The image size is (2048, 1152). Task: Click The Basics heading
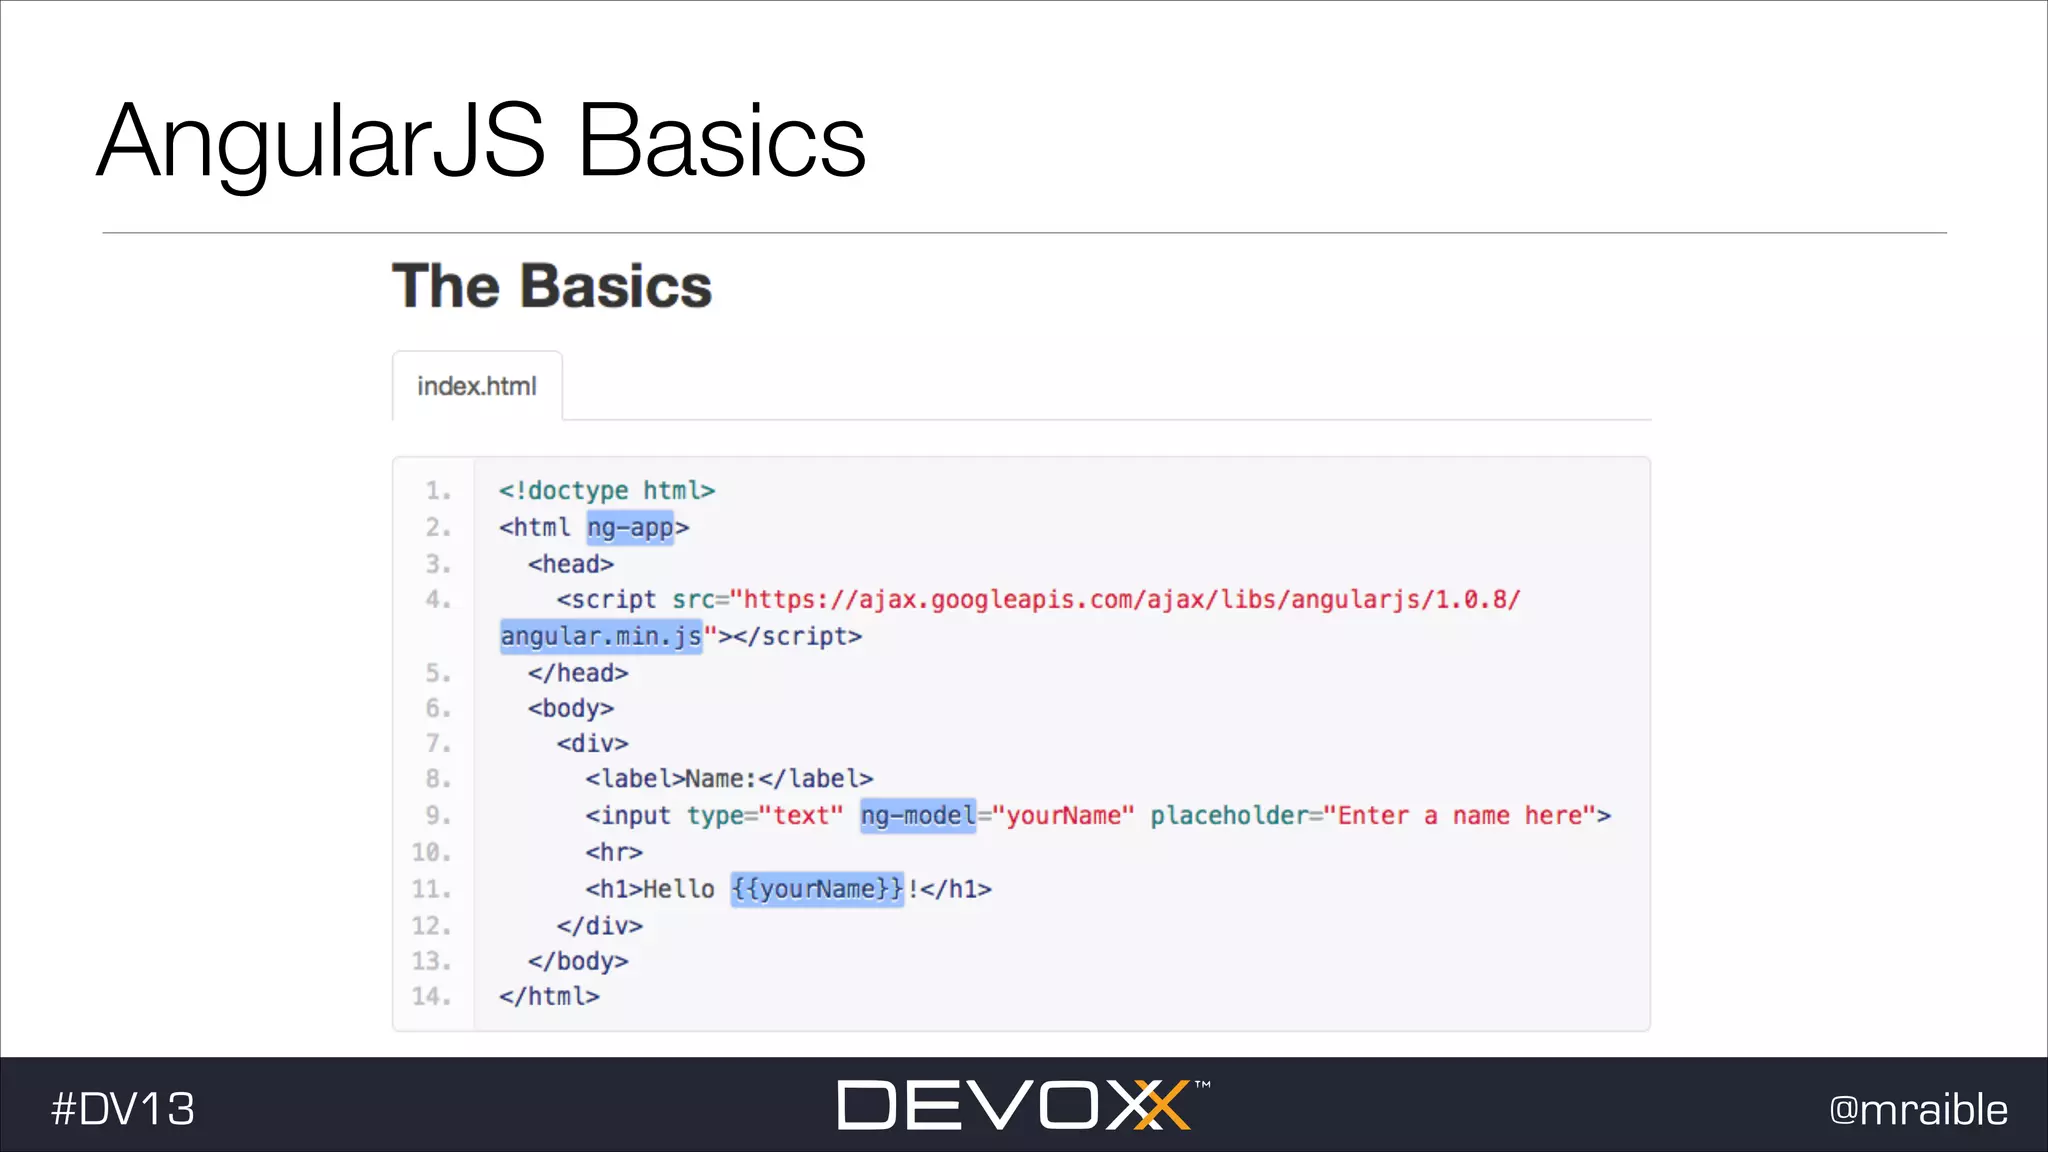click(551, 286)
